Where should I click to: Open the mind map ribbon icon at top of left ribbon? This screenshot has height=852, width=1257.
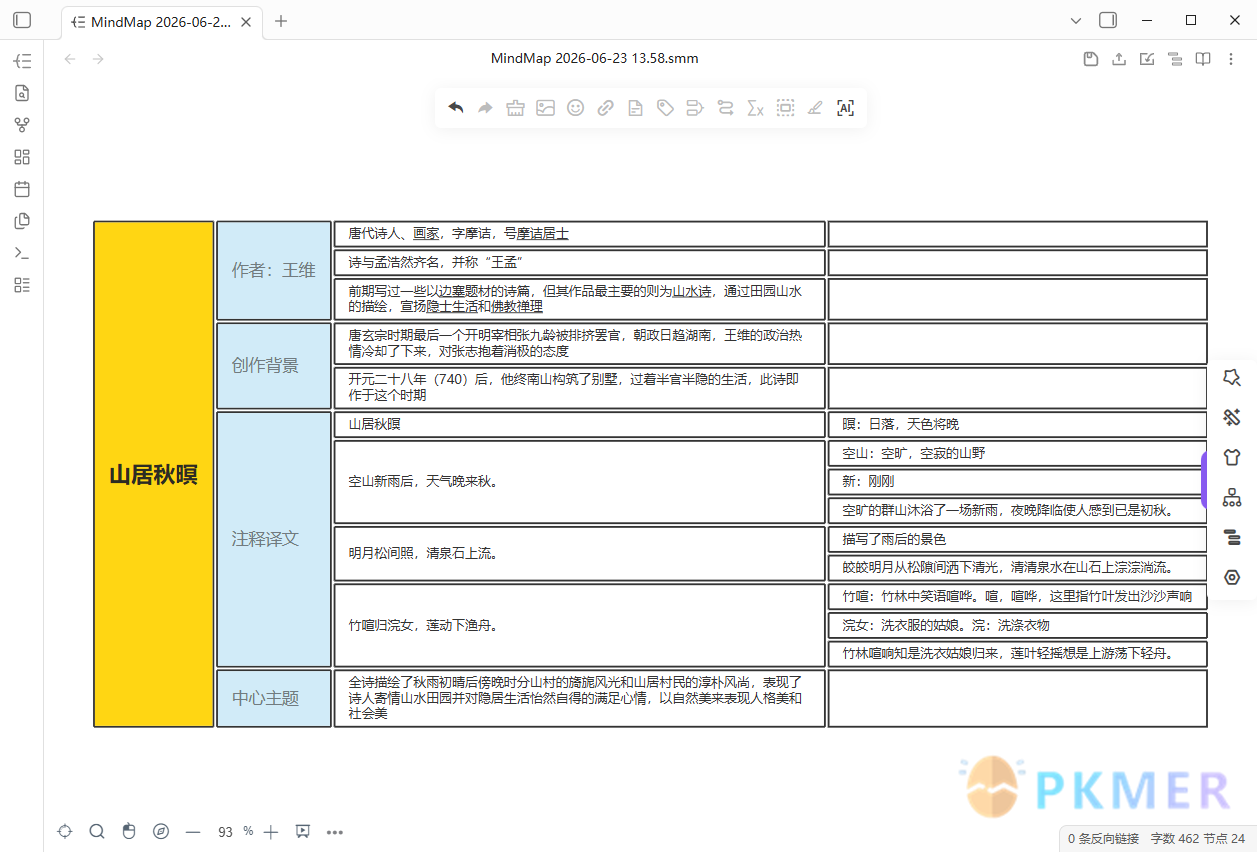tap(22, 61)
